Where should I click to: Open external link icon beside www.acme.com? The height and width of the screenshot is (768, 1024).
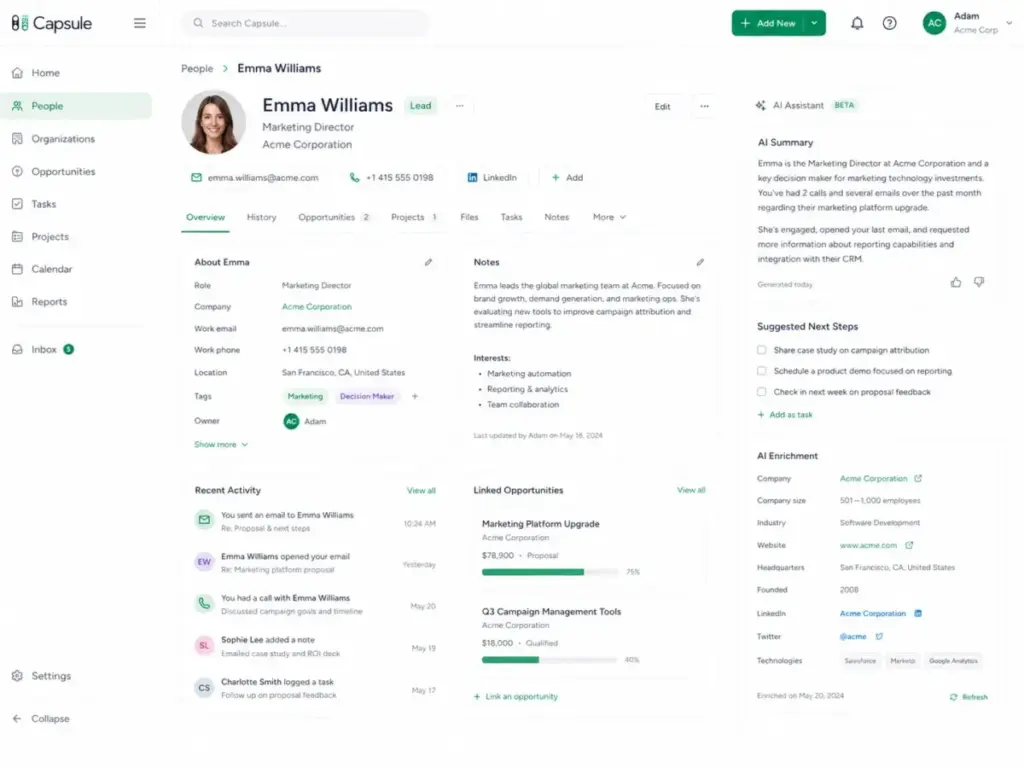[x=909, y=545]
